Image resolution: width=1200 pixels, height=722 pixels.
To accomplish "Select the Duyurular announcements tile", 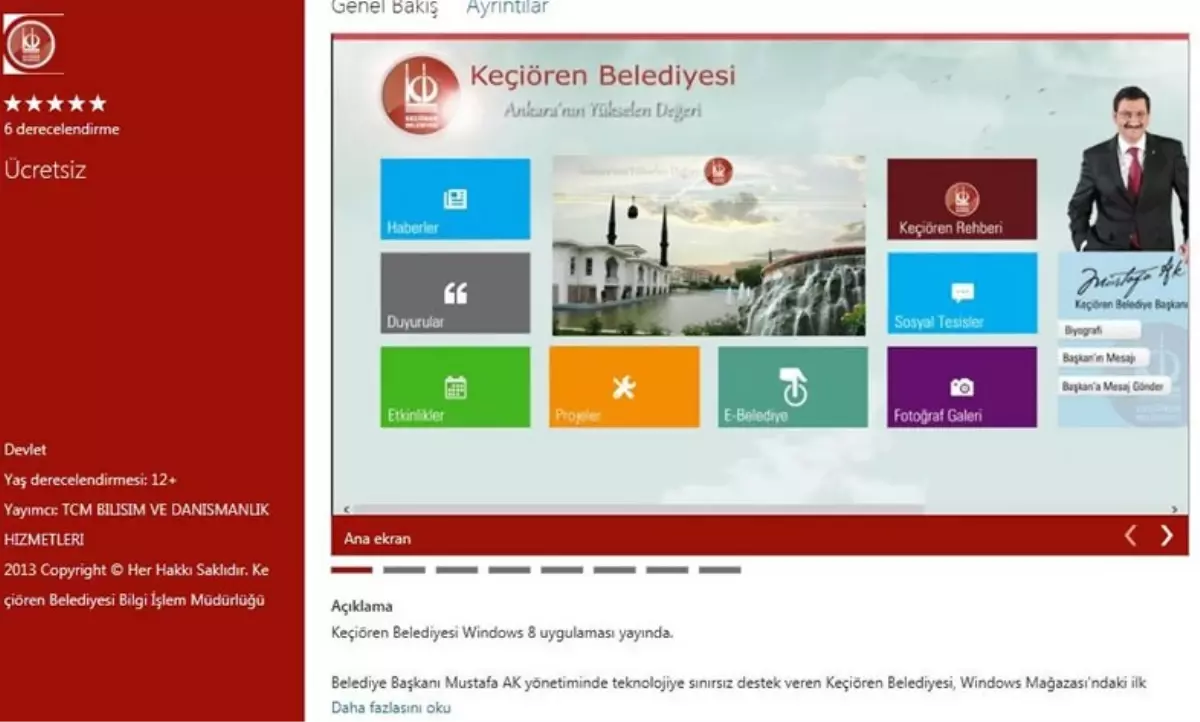I will click(454, 293).
